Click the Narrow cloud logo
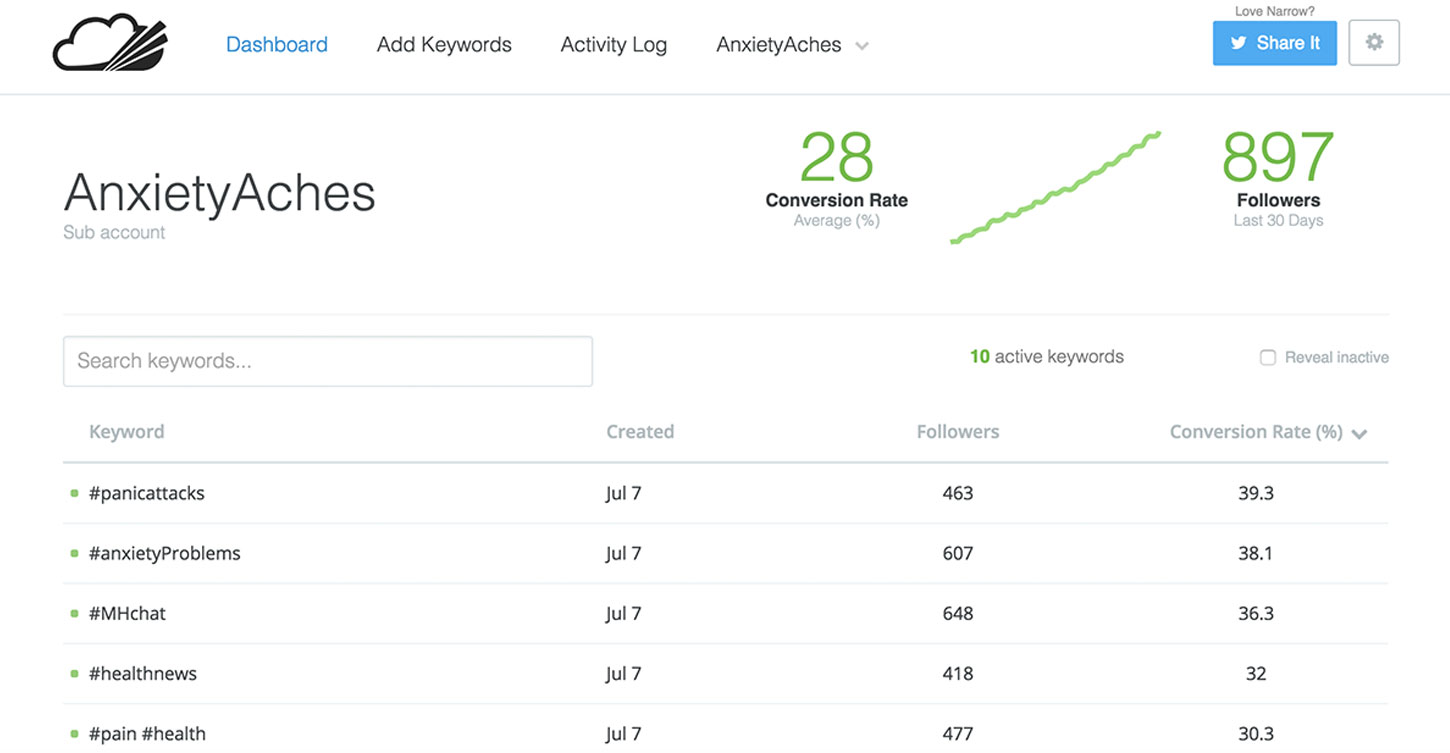Image resolution: width=1450 pixels, height=753 pixels. point(110,43)
